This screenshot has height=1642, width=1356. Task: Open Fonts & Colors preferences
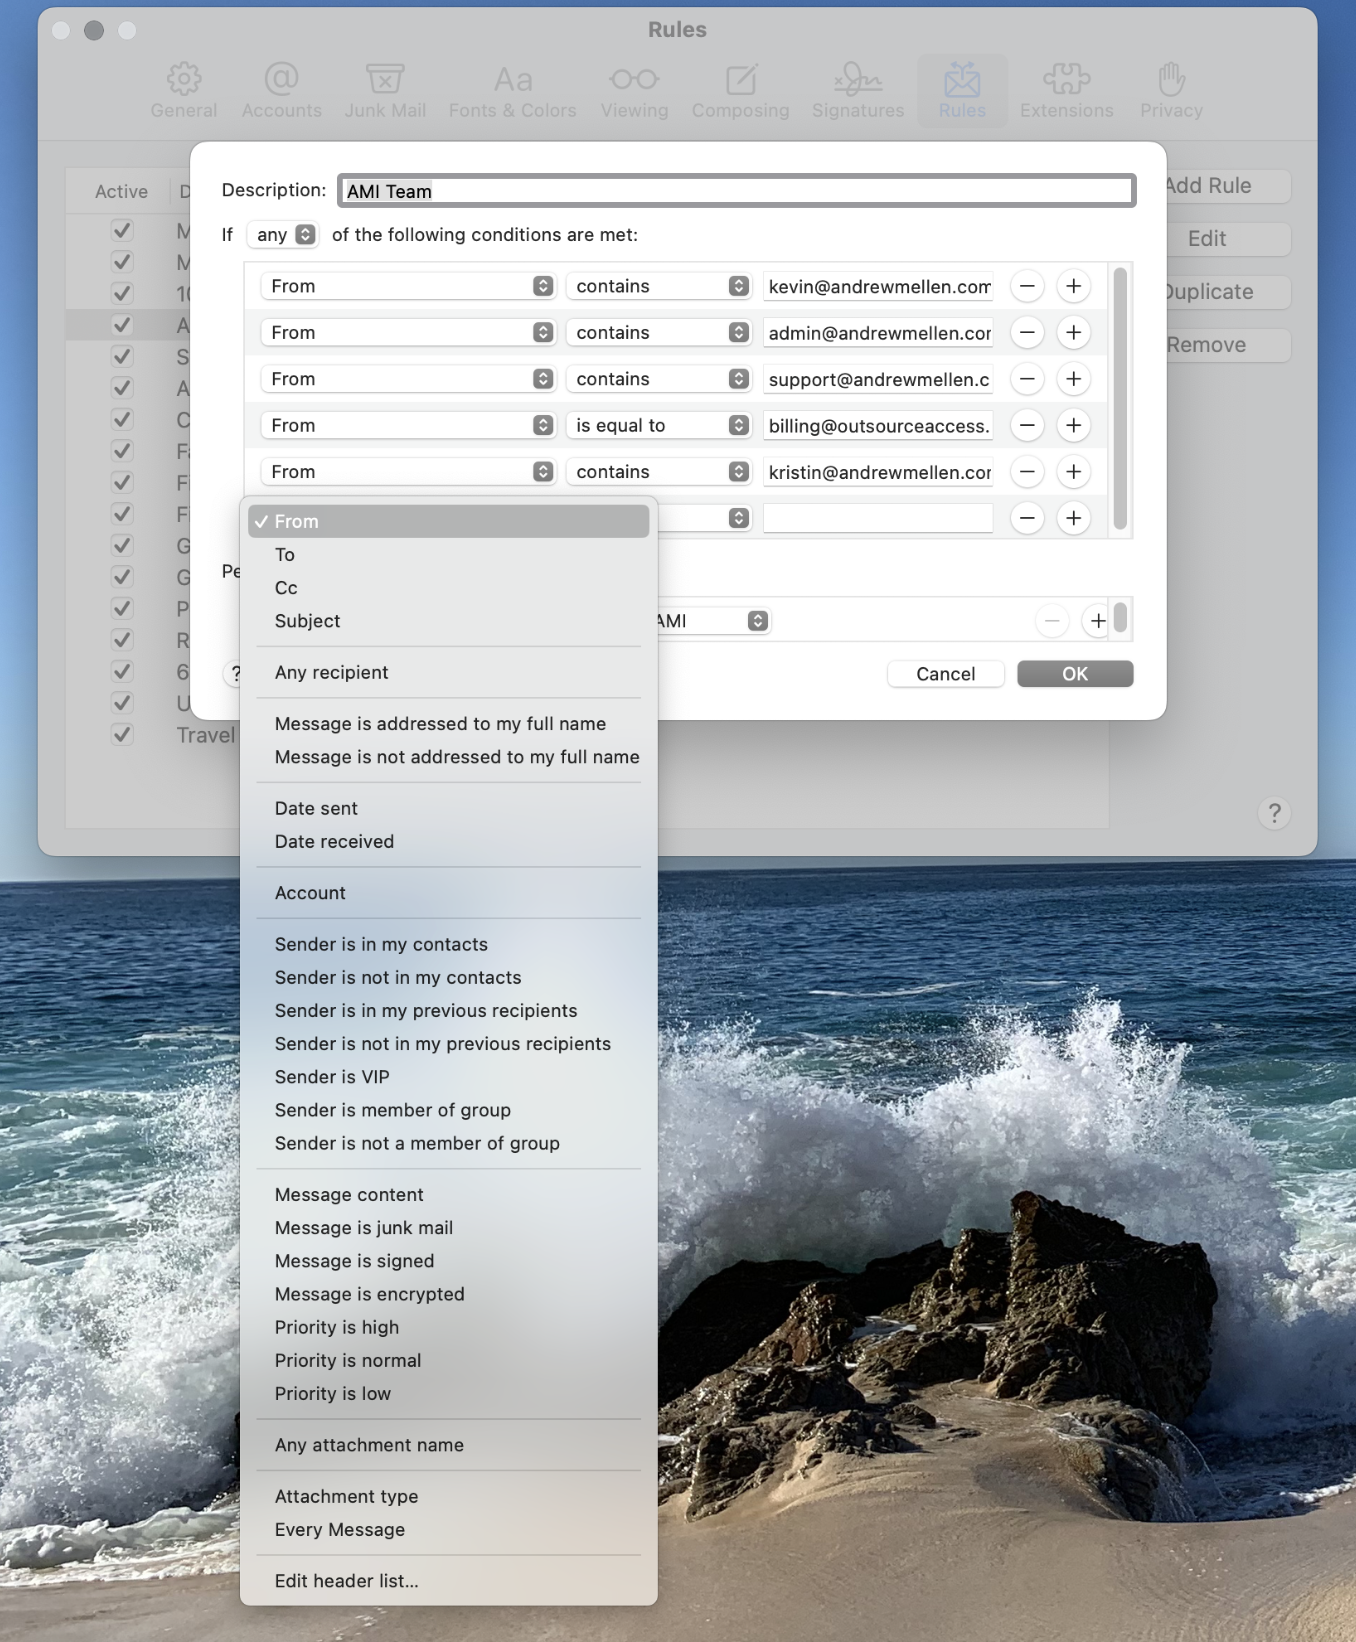click(512, 90)
